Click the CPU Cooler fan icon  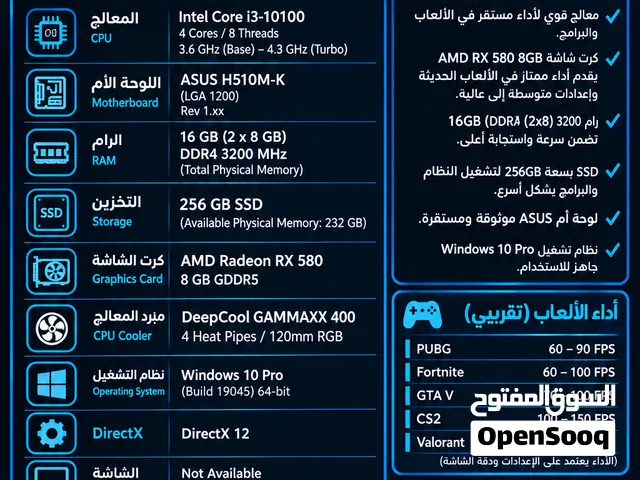51,329
